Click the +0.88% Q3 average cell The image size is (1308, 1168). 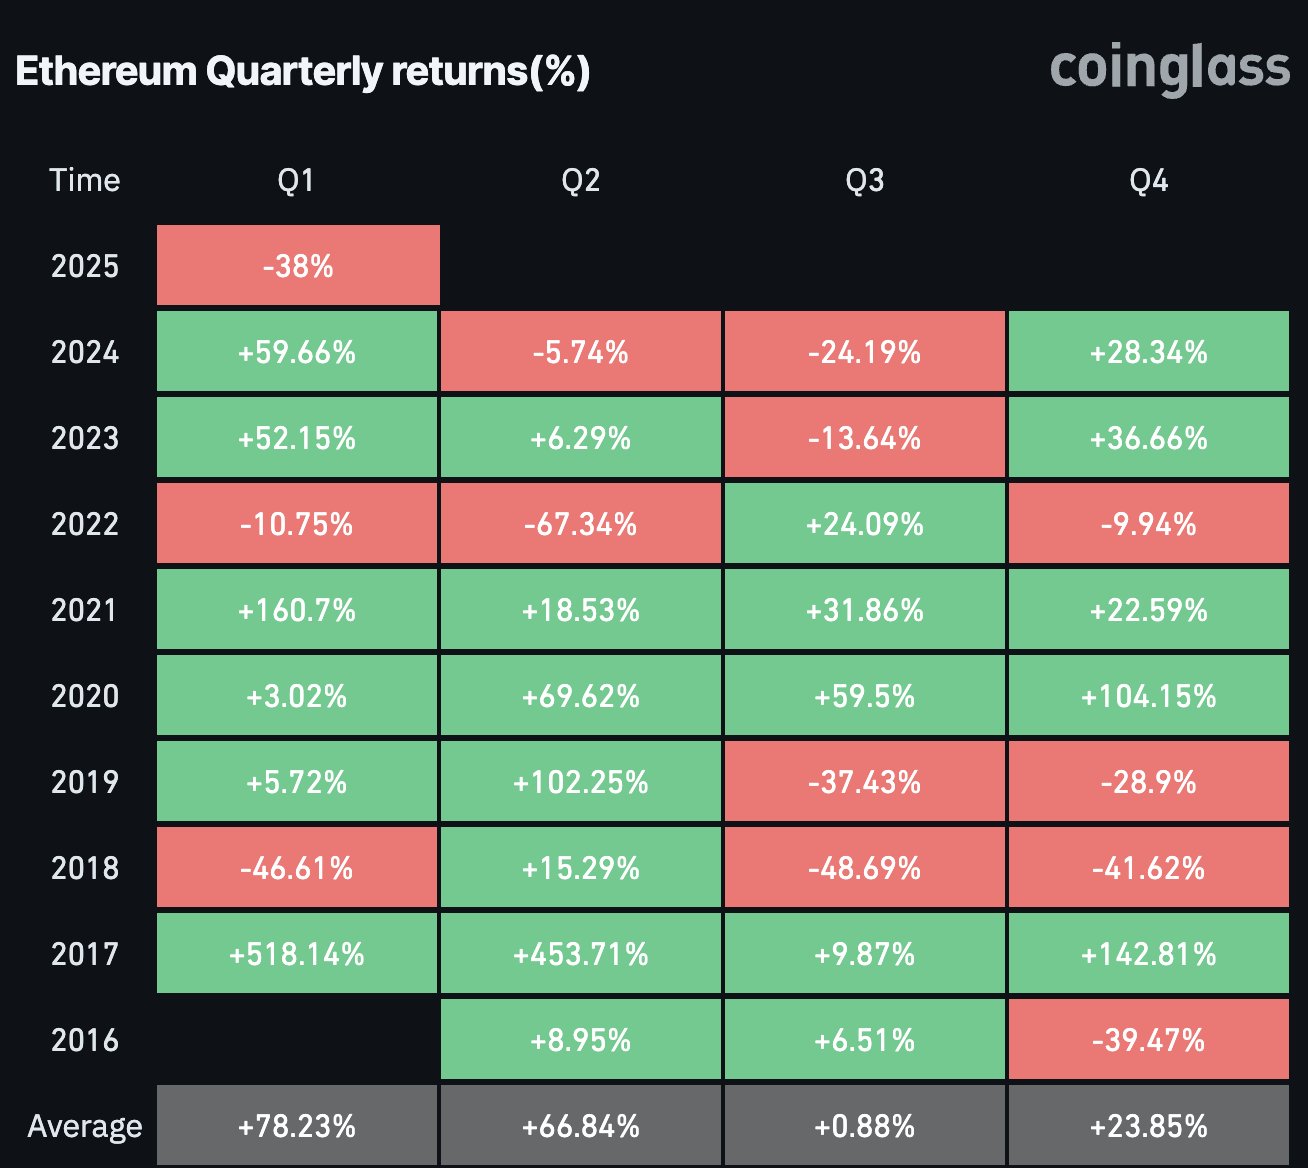pos(864,1127)
